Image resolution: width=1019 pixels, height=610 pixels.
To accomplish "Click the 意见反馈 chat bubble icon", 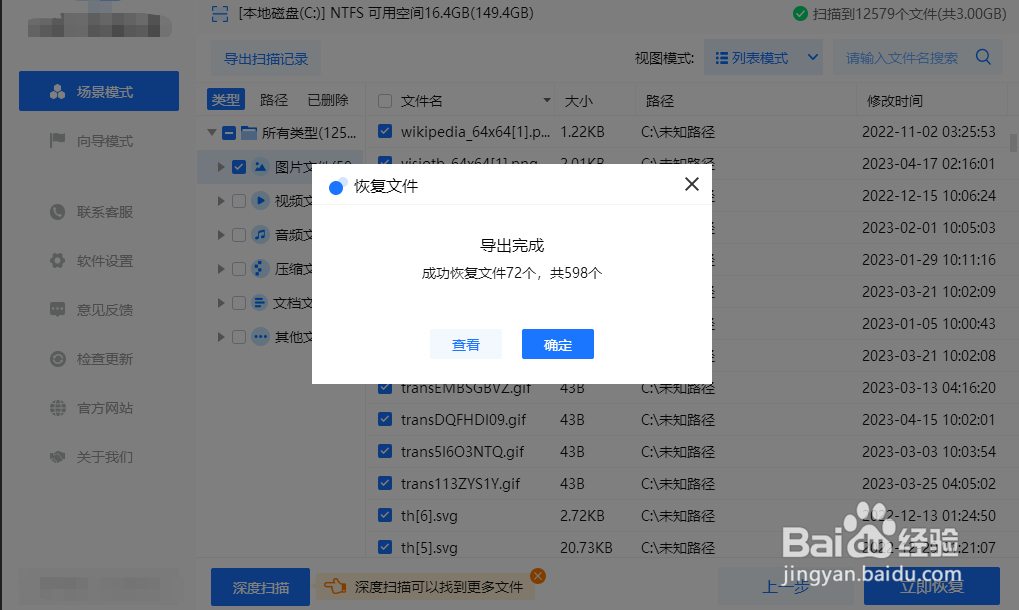I will tap(58, 309).
